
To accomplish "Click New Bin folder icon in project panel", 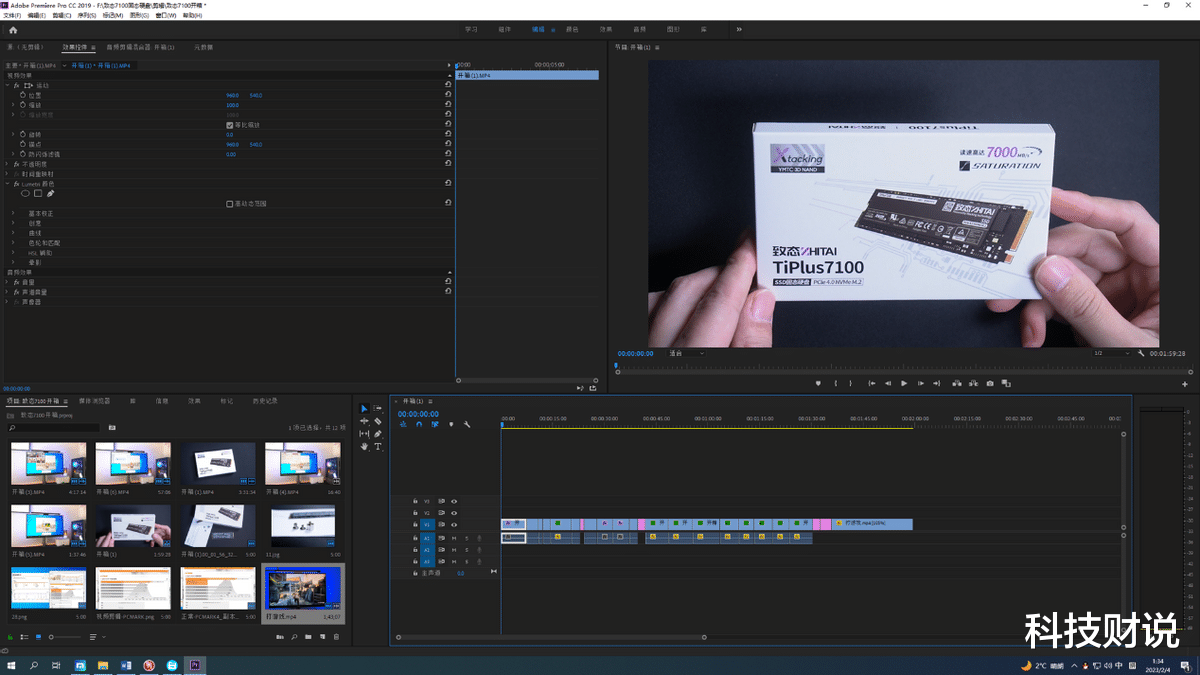I will [308, 637].
